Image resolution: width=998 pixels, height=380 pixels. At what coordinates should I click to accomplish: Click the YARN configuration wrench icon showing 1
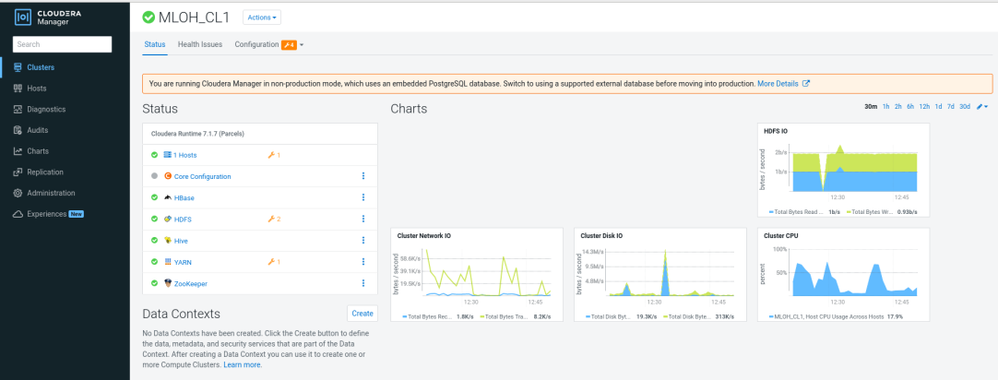pyautogui.click(x=271, y=262)
